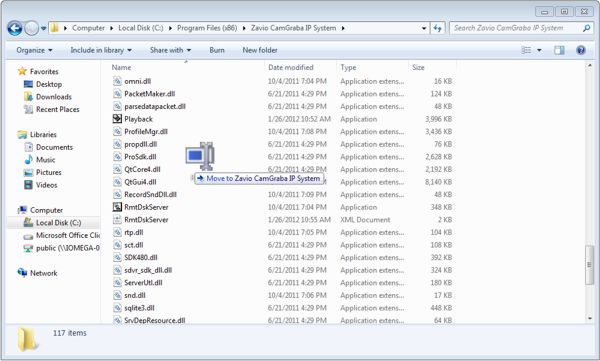The width and height of the screenshot is (600, 361).
Task: Click the ServerUtl.dll file icon
Action: (x=117, y=283)
